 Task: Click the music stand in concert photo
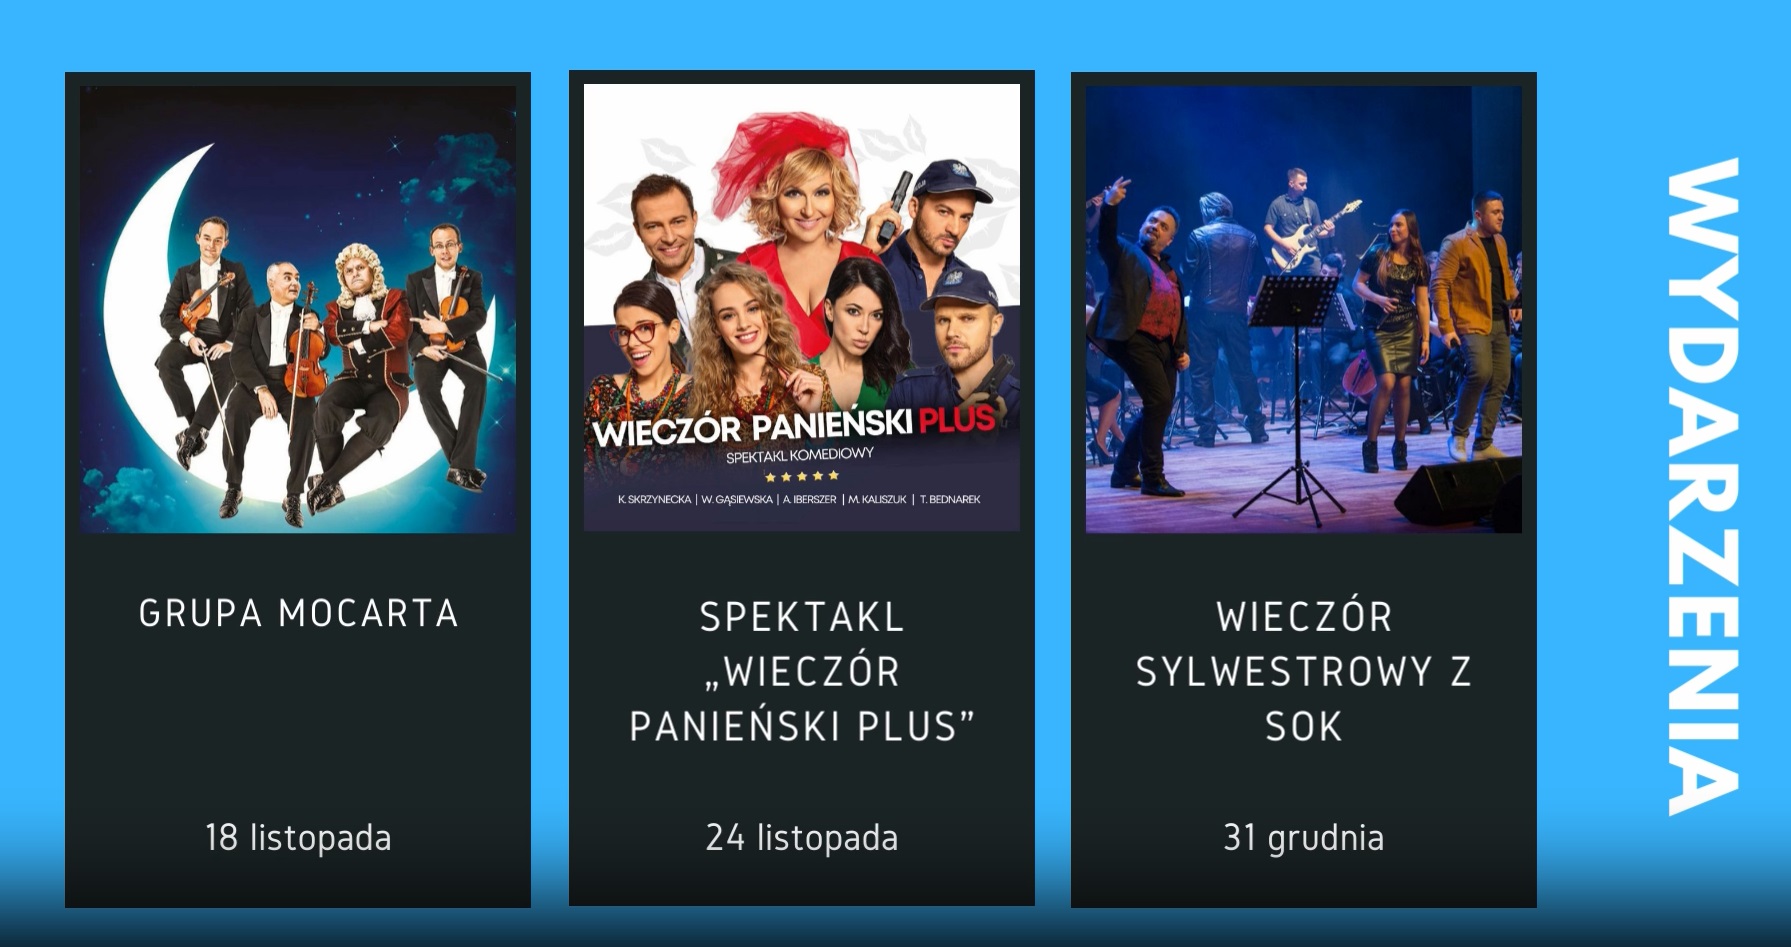tap(1294, 400)
